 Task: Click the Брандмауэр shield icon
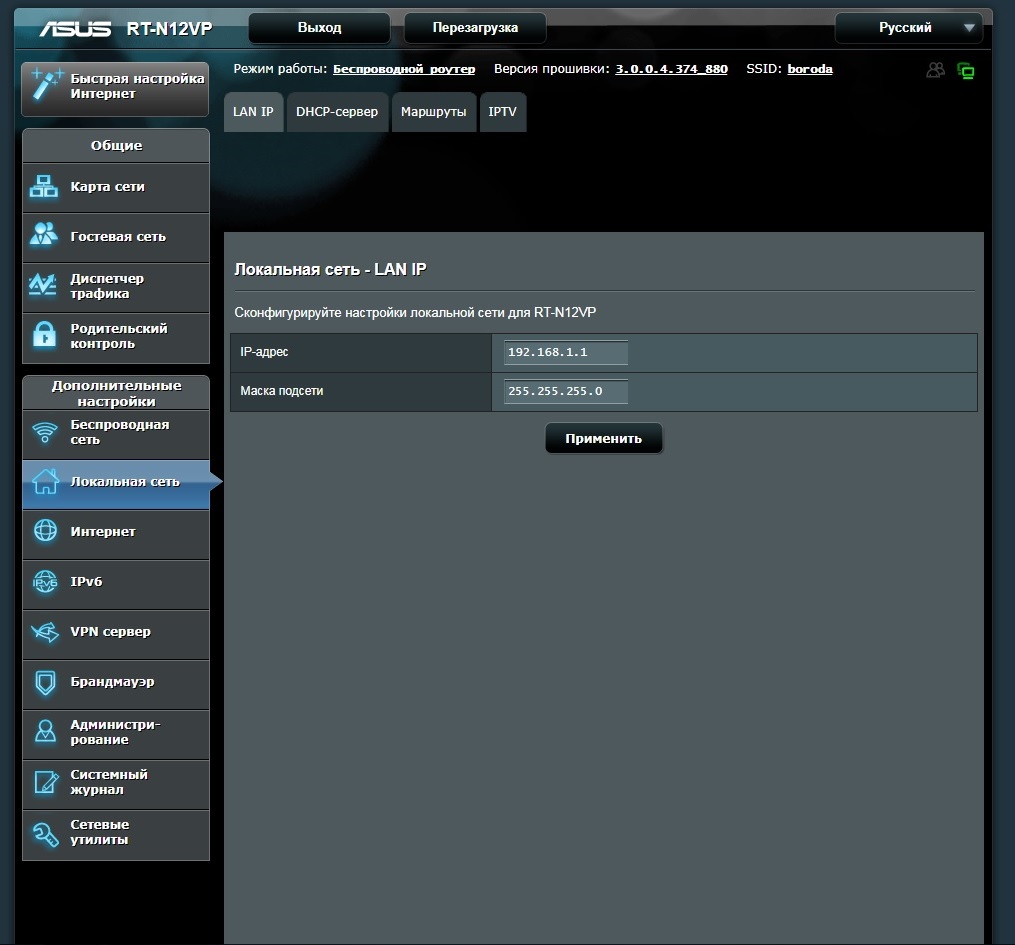[45, 682]
